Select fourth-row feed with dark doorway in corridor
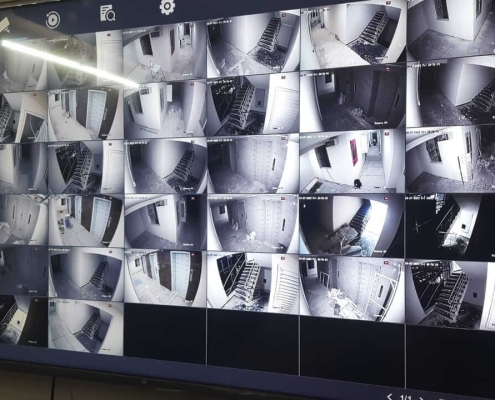This screenshot has height=400, width=495. pyautogui.click(x=166, y=222)
